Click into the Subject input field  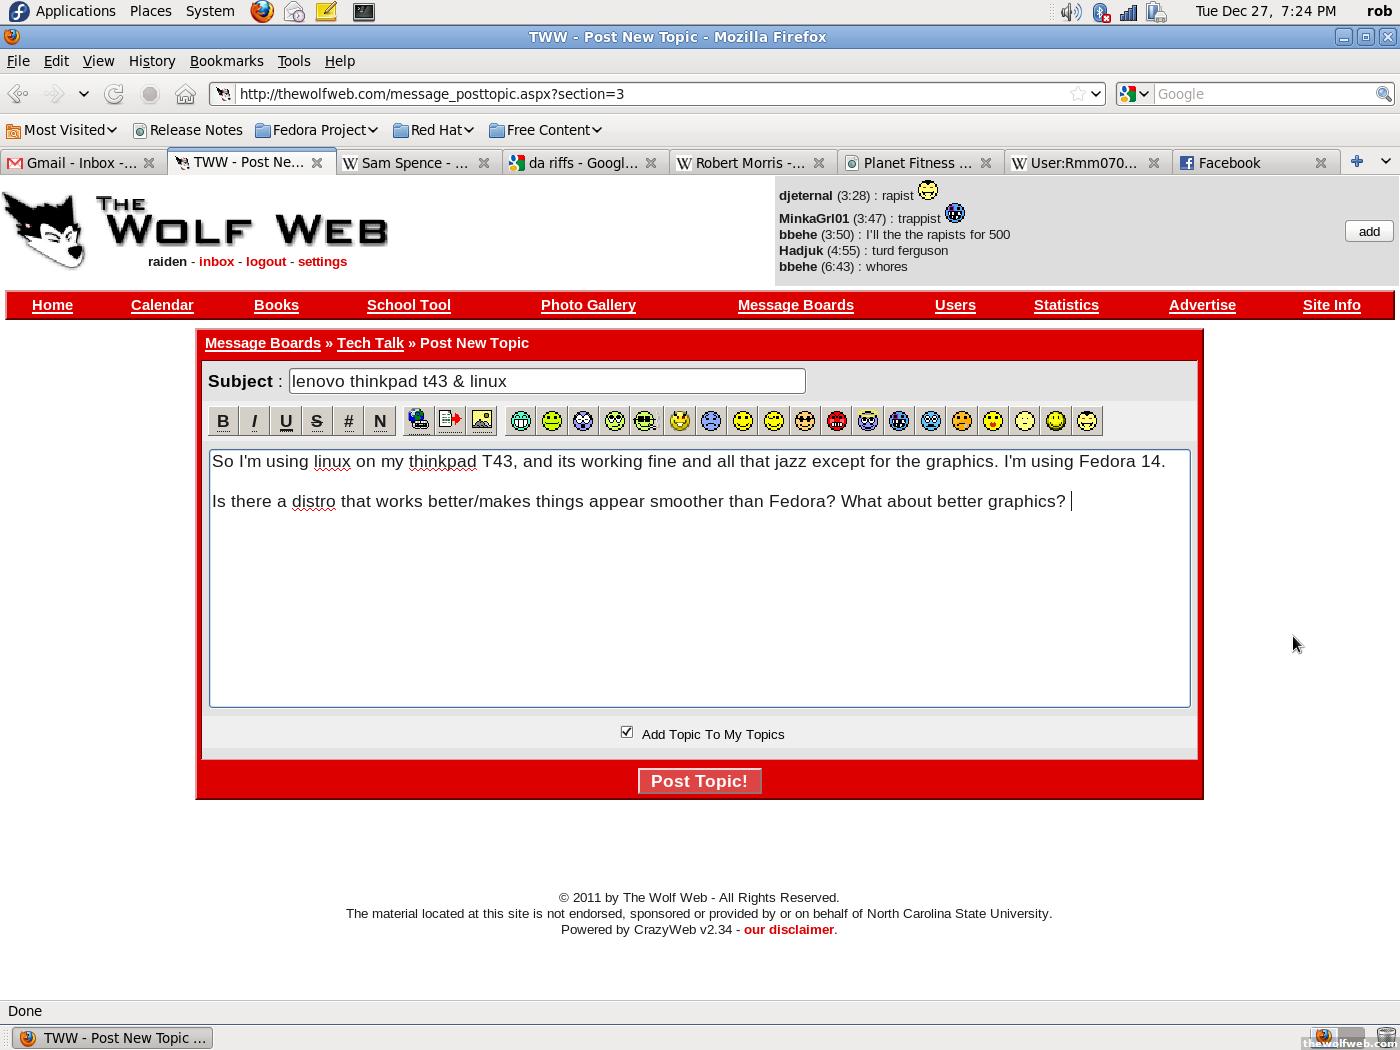point(547,381)
